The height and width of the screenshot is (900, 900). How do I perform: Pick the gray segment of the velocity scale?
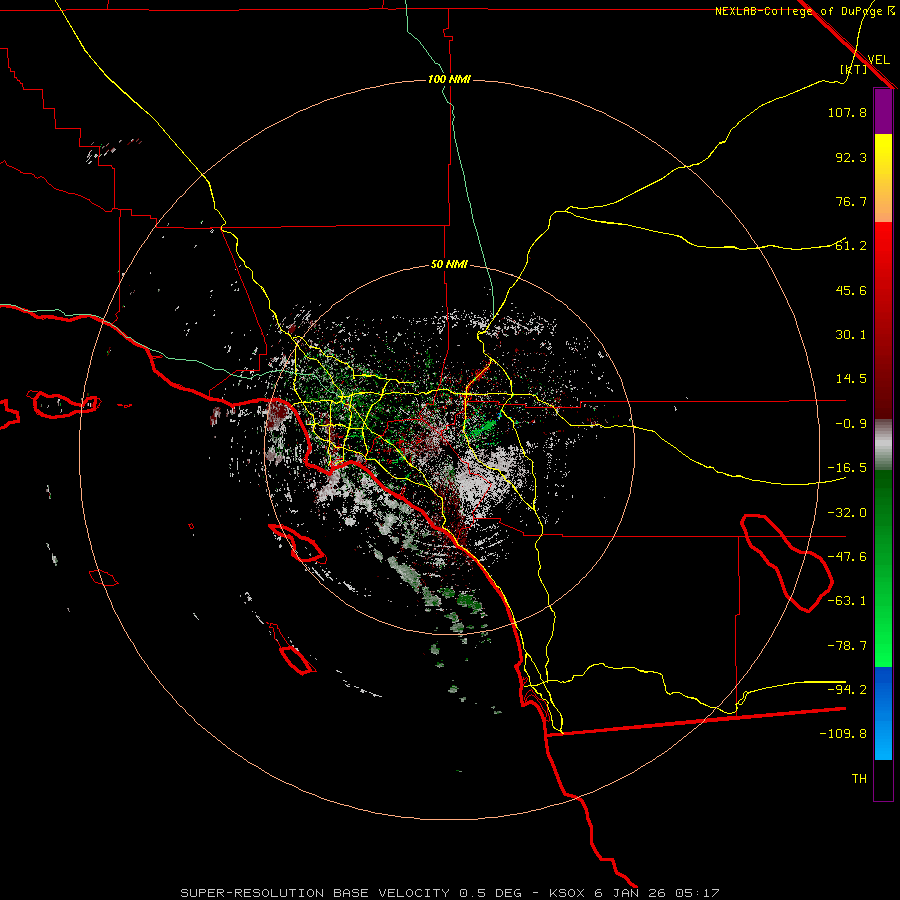click(x=883, y=444)
